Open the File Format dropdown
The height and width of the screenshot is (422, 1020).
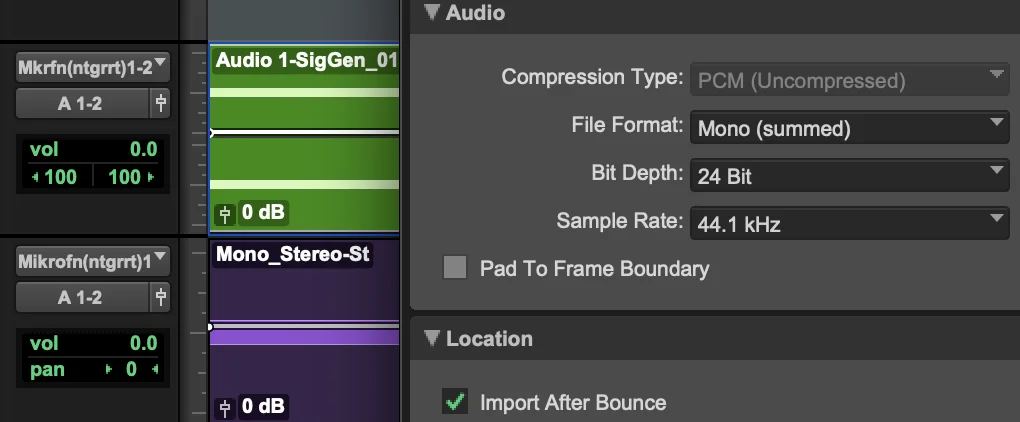click(x=850, y=129)
